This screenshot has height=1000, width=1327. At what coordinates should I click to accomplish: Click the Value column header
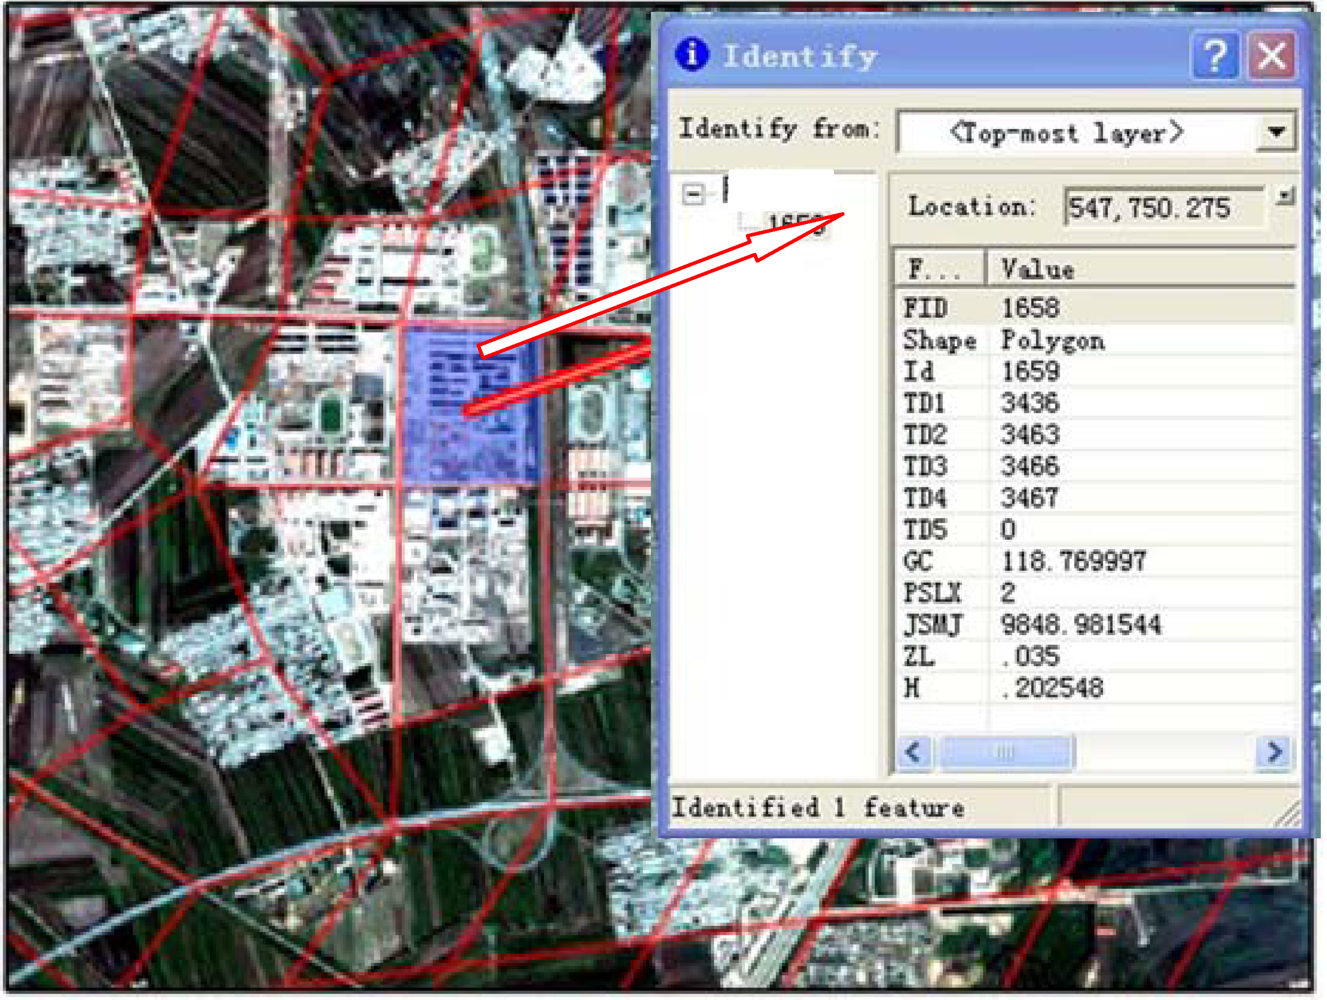(1140, 269)
